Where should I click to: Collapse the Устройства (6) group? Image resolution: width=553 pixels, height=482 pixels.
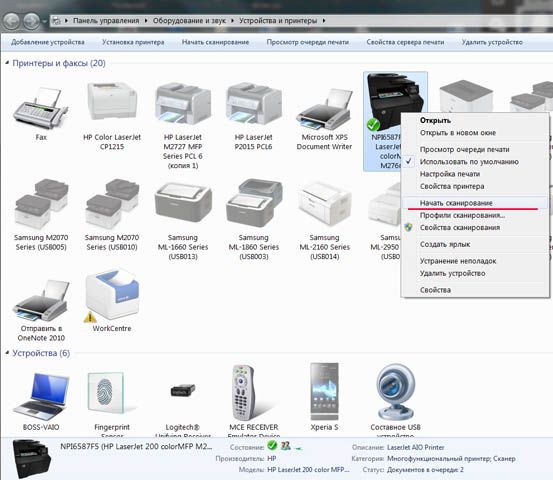[7, 353]
